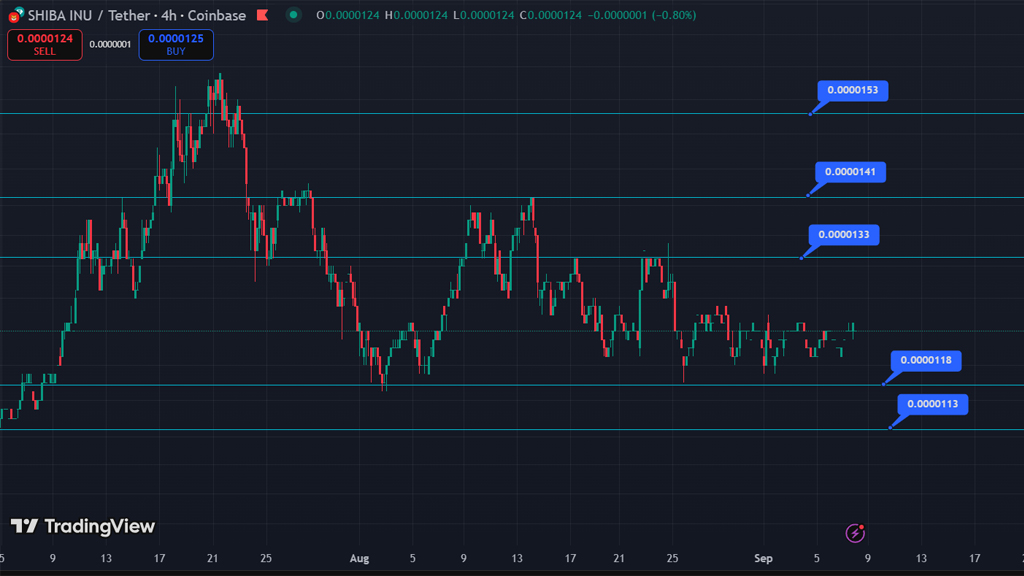Click the high price H0.0000124 value
Screen dimensions: 1024x576
(x=416, y=15)
